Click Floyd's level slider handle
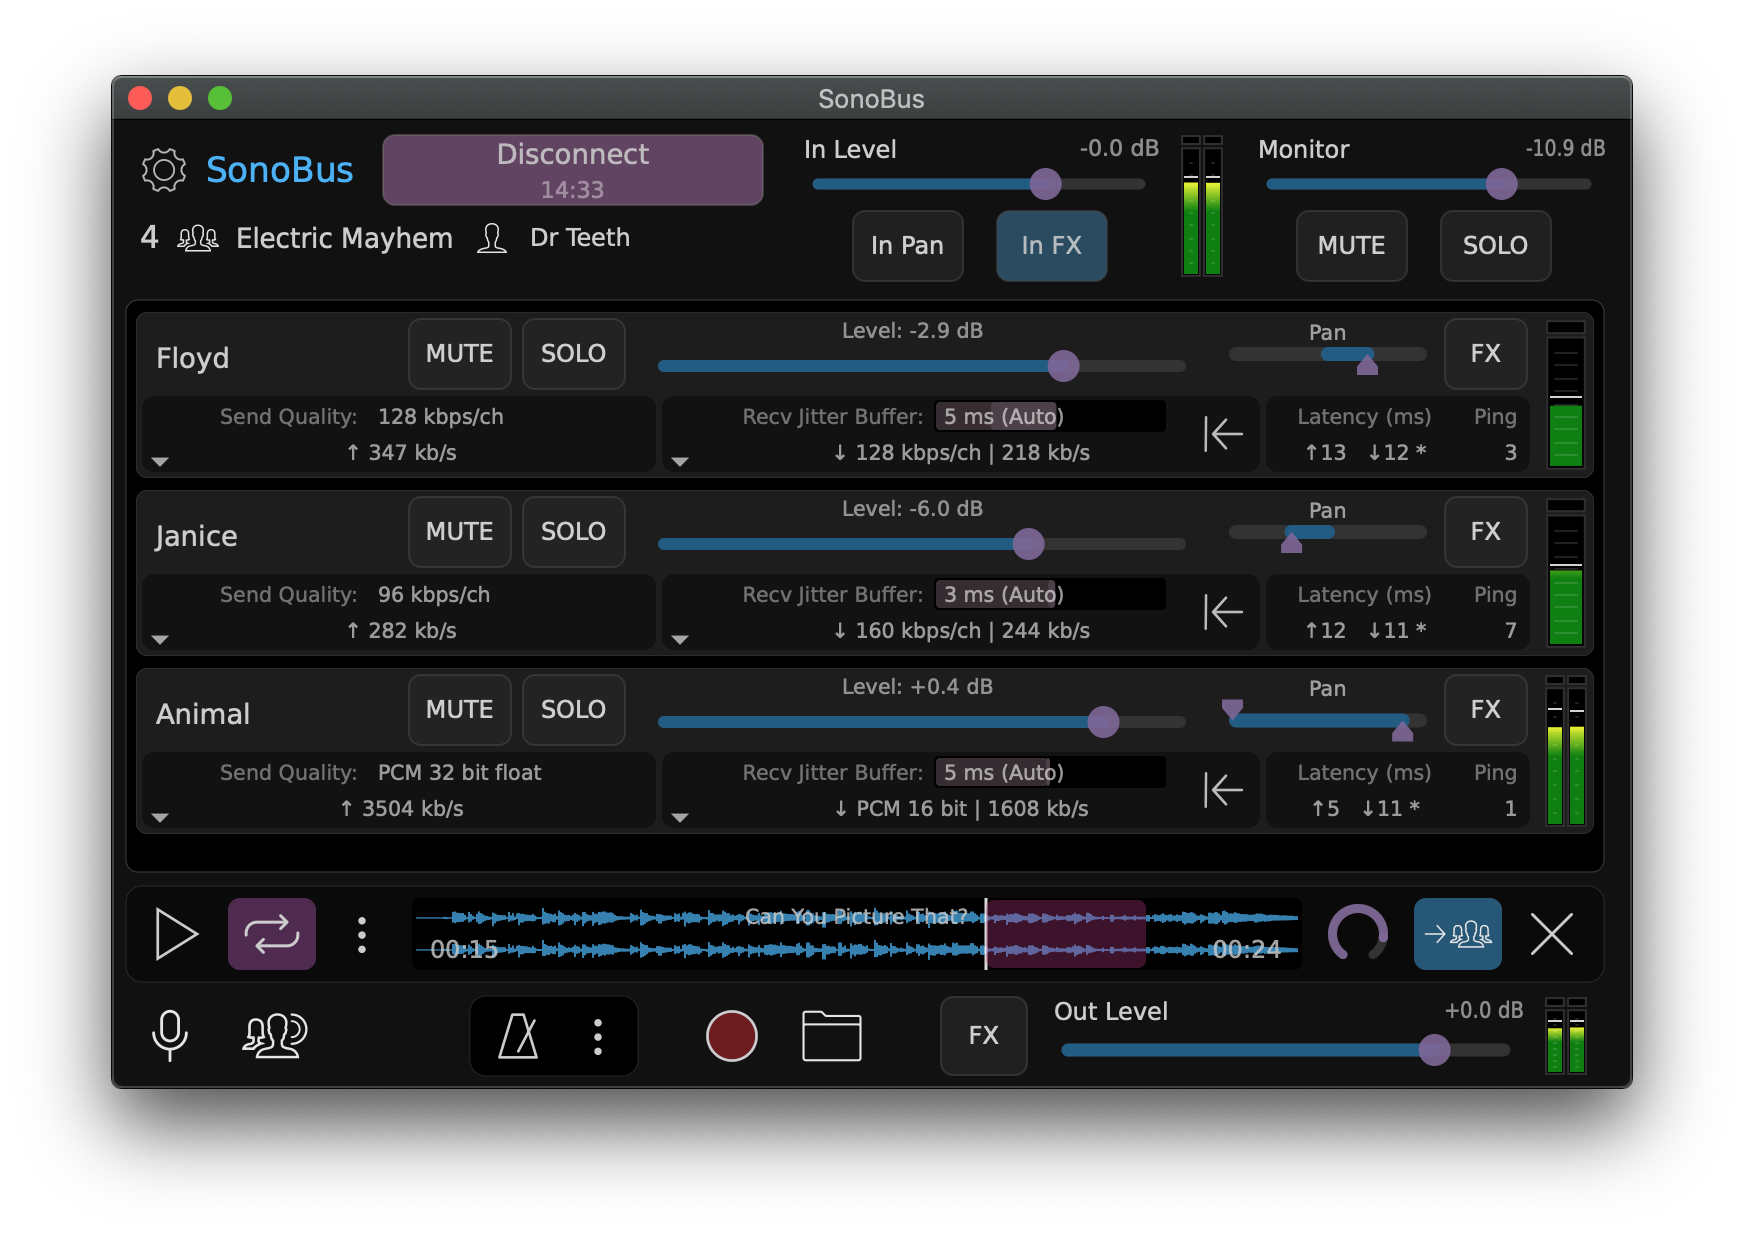The height and width of the screenshot is (1236, 1744). click(1063, 366)
